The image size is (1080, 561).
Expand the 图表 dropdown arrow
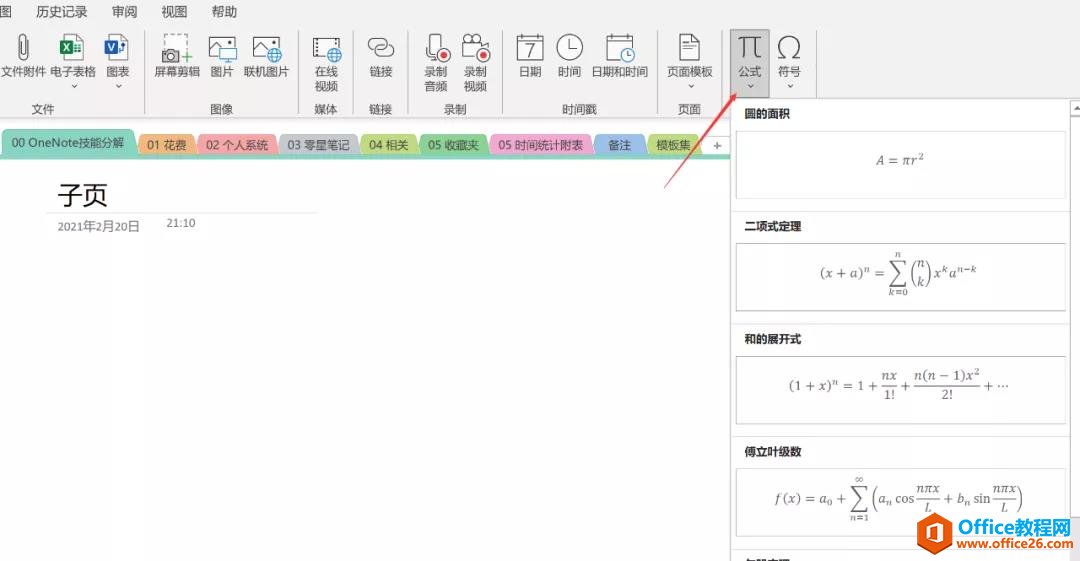click(118, 86)
